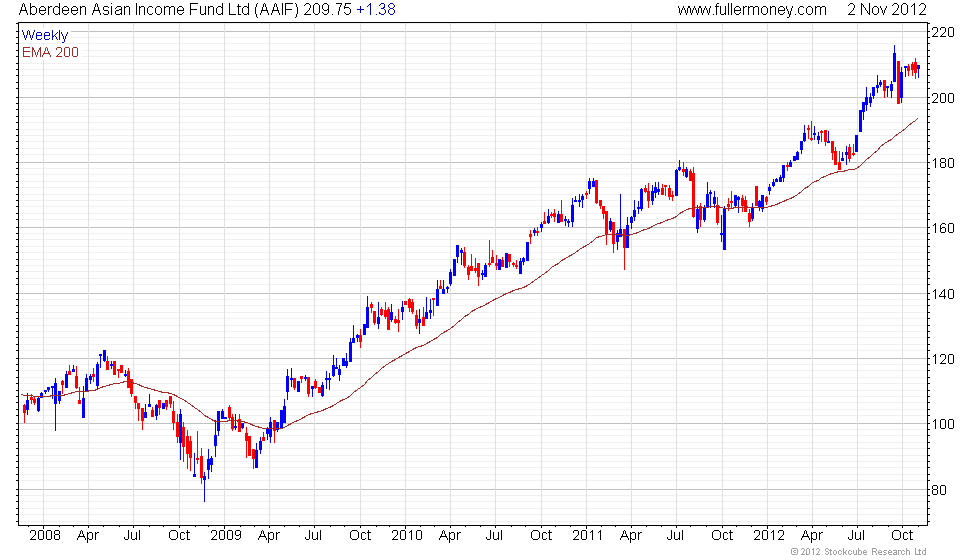Click the 2011 year axis label
This screenshot has height=560, width=980.
588,535
